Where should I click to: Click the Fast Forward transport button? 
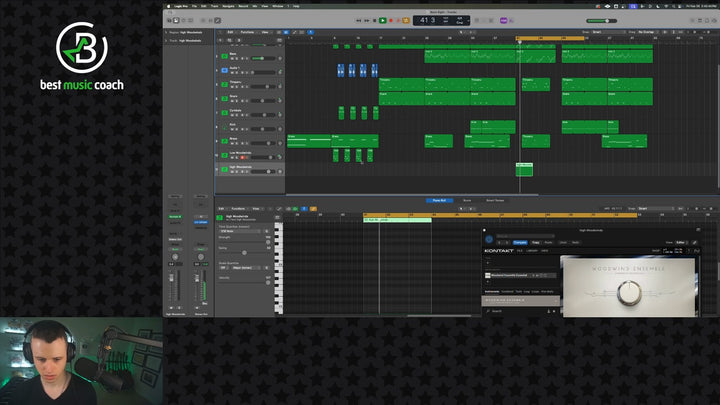coord(366,21)
